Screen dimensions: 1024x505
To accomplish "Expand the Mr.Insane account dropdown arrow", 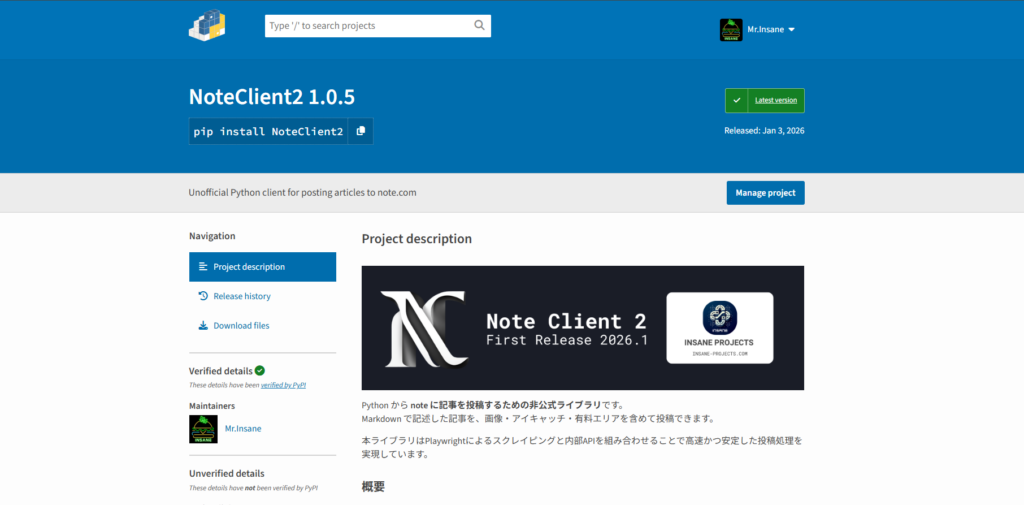I will 791,30.
